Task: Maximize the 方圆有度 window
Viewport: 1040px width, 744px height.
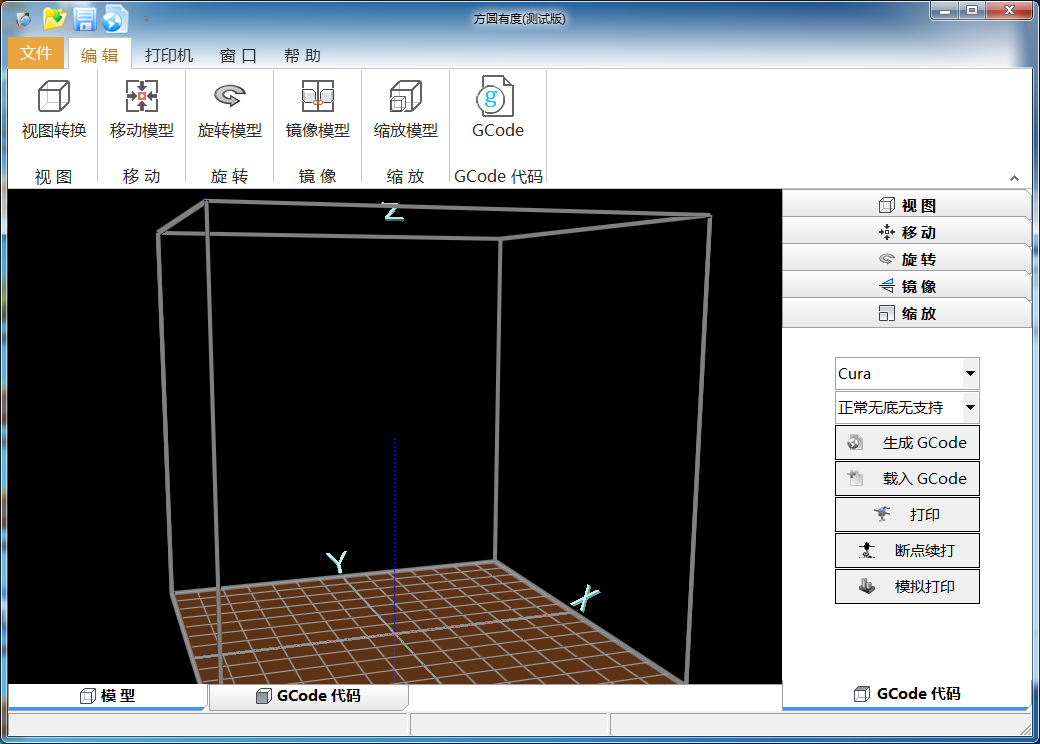Action: pyautogui.click(x=972, y=11)
